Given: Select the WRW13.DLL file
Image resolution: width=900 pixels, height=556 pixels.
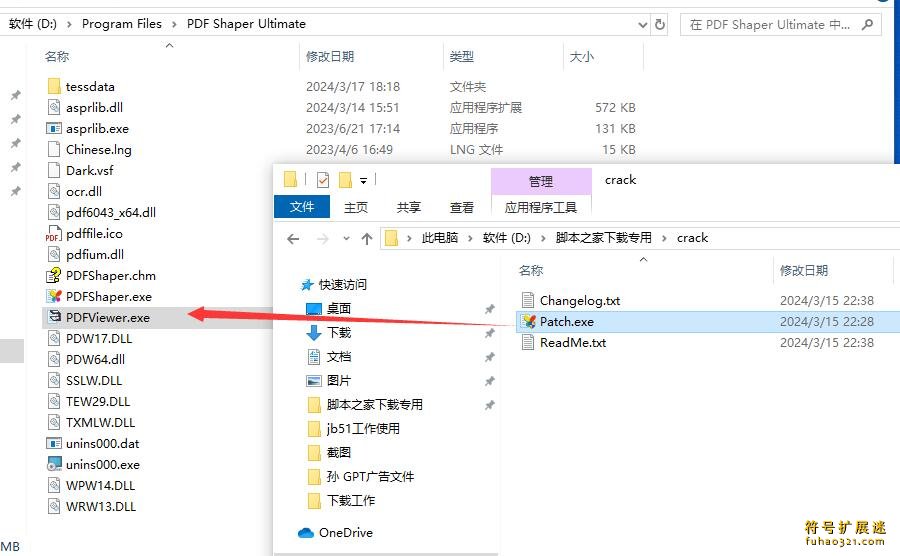Looking at the screenshot, I should (x=101, y=507).
